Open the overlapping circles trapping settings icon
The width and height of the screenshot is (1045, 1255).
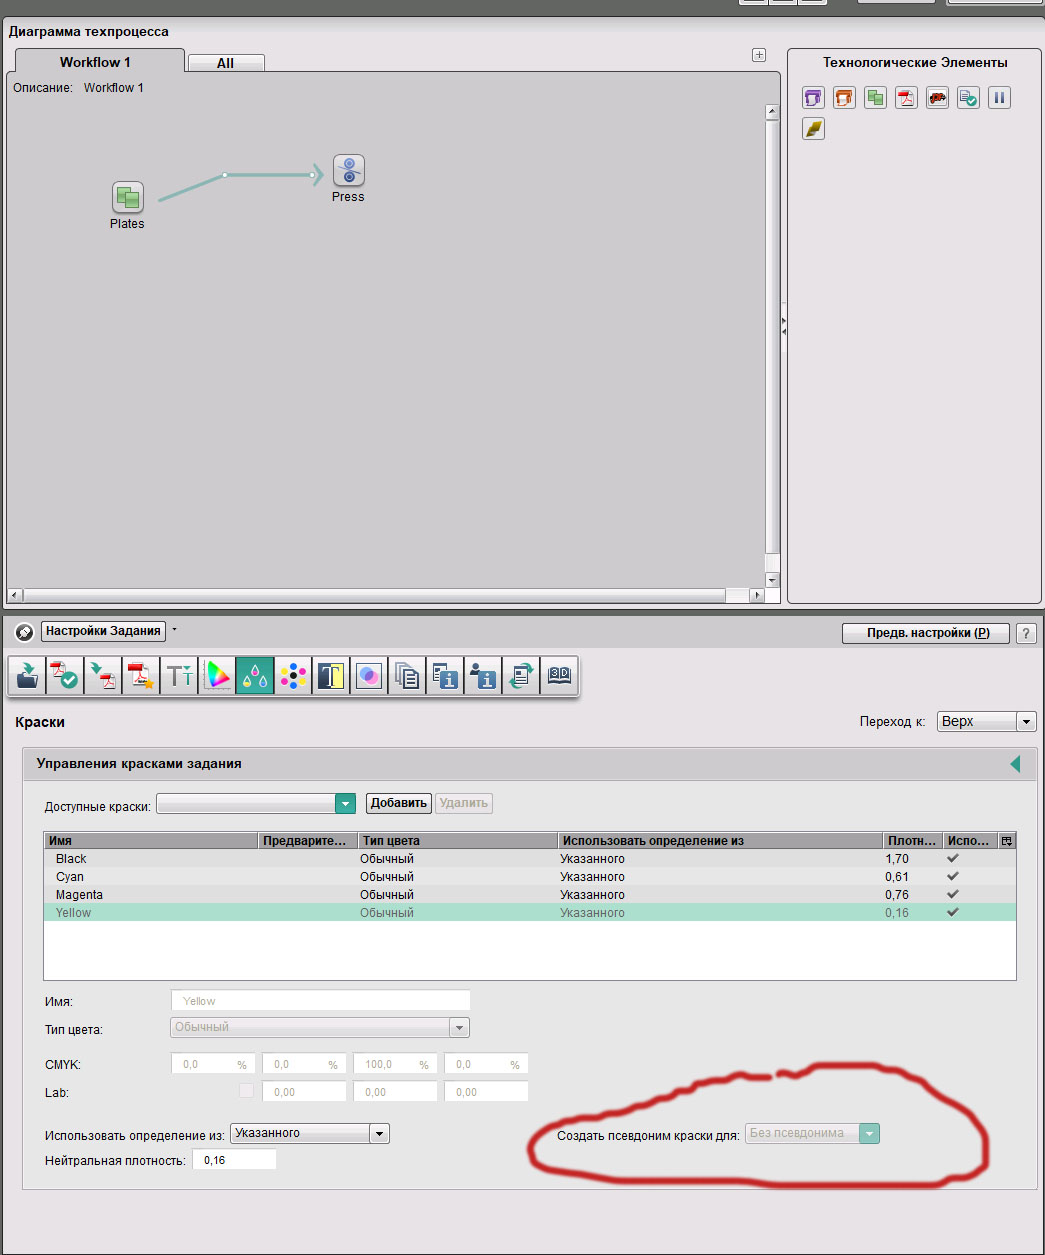[369, 676]
